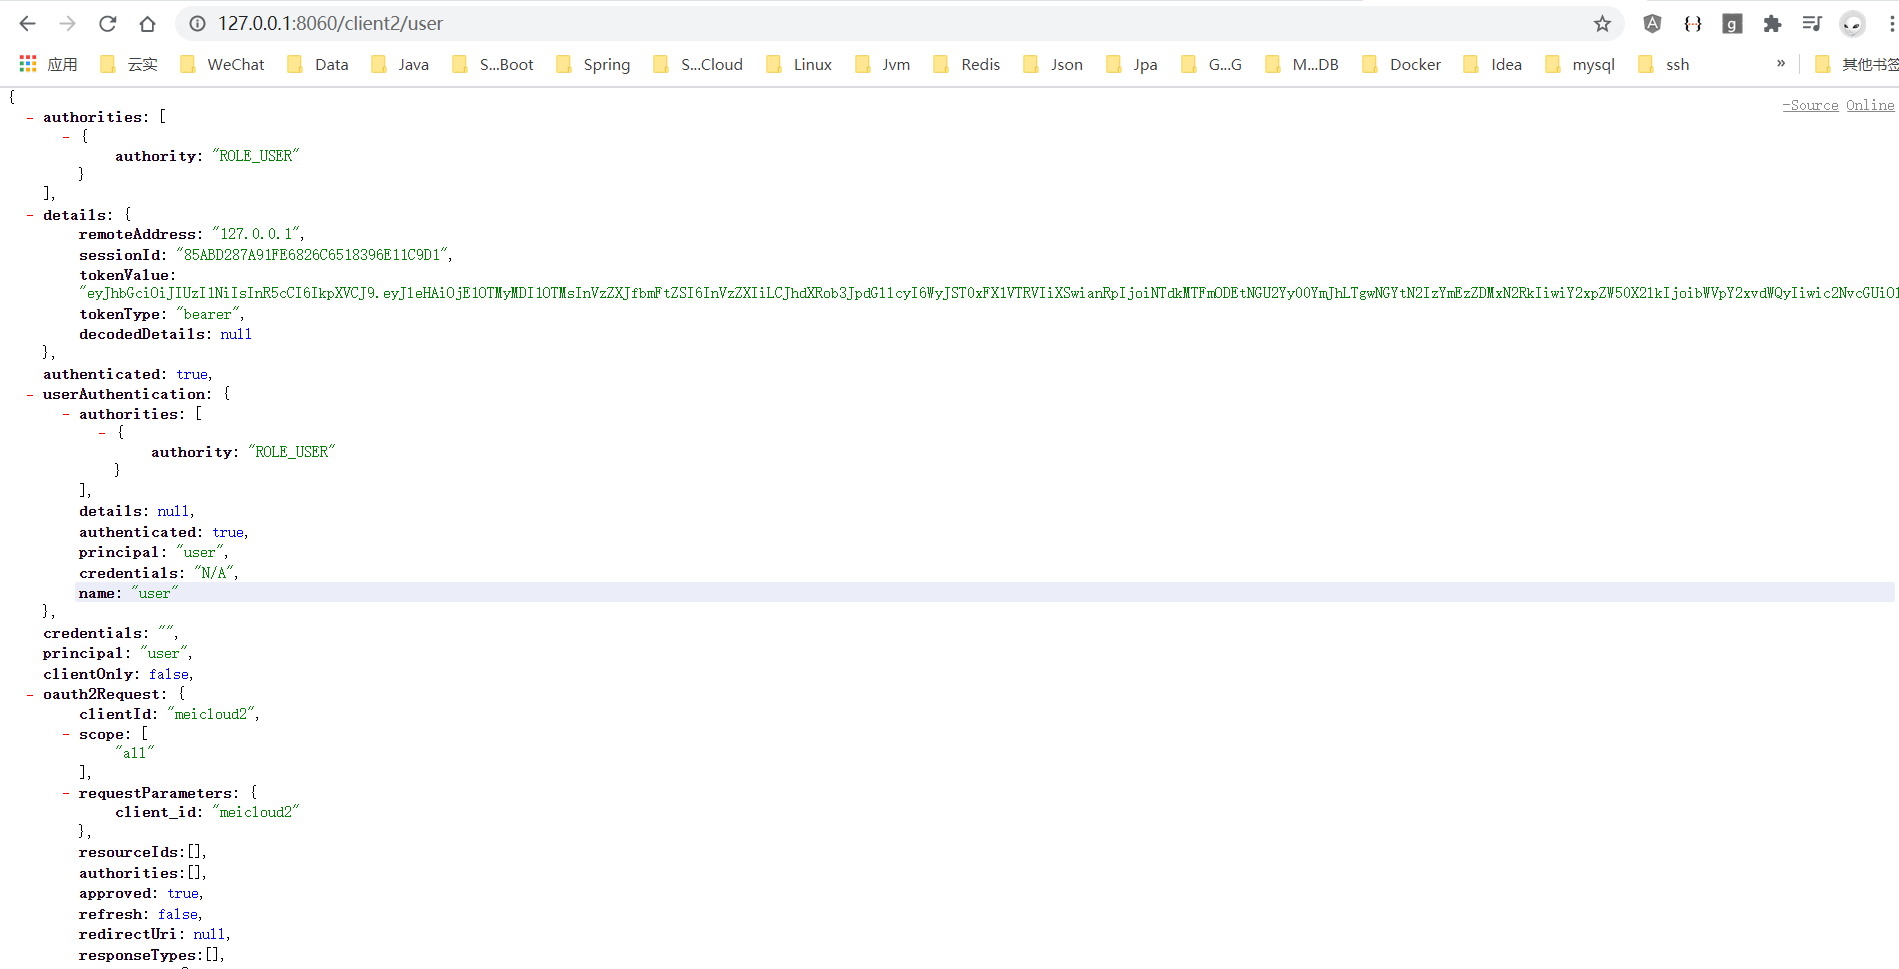Open the Angular extension icon
1899x969 pixels.
coord(1652,23)
